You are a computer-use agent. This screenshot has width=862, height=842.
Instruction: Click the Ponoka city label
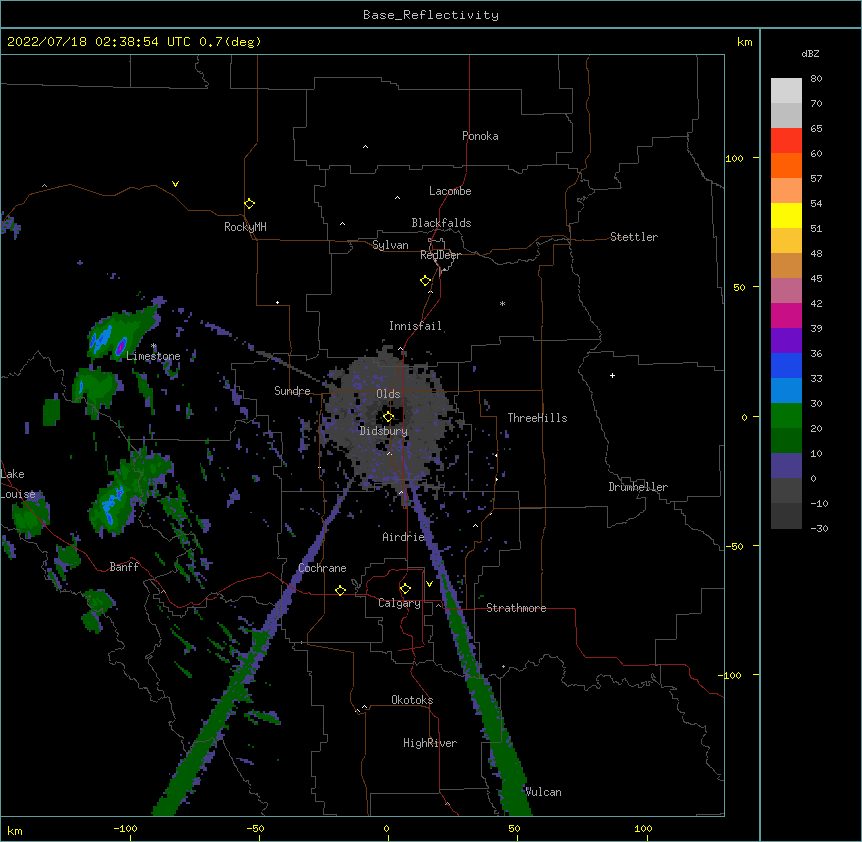click(480, 136)
